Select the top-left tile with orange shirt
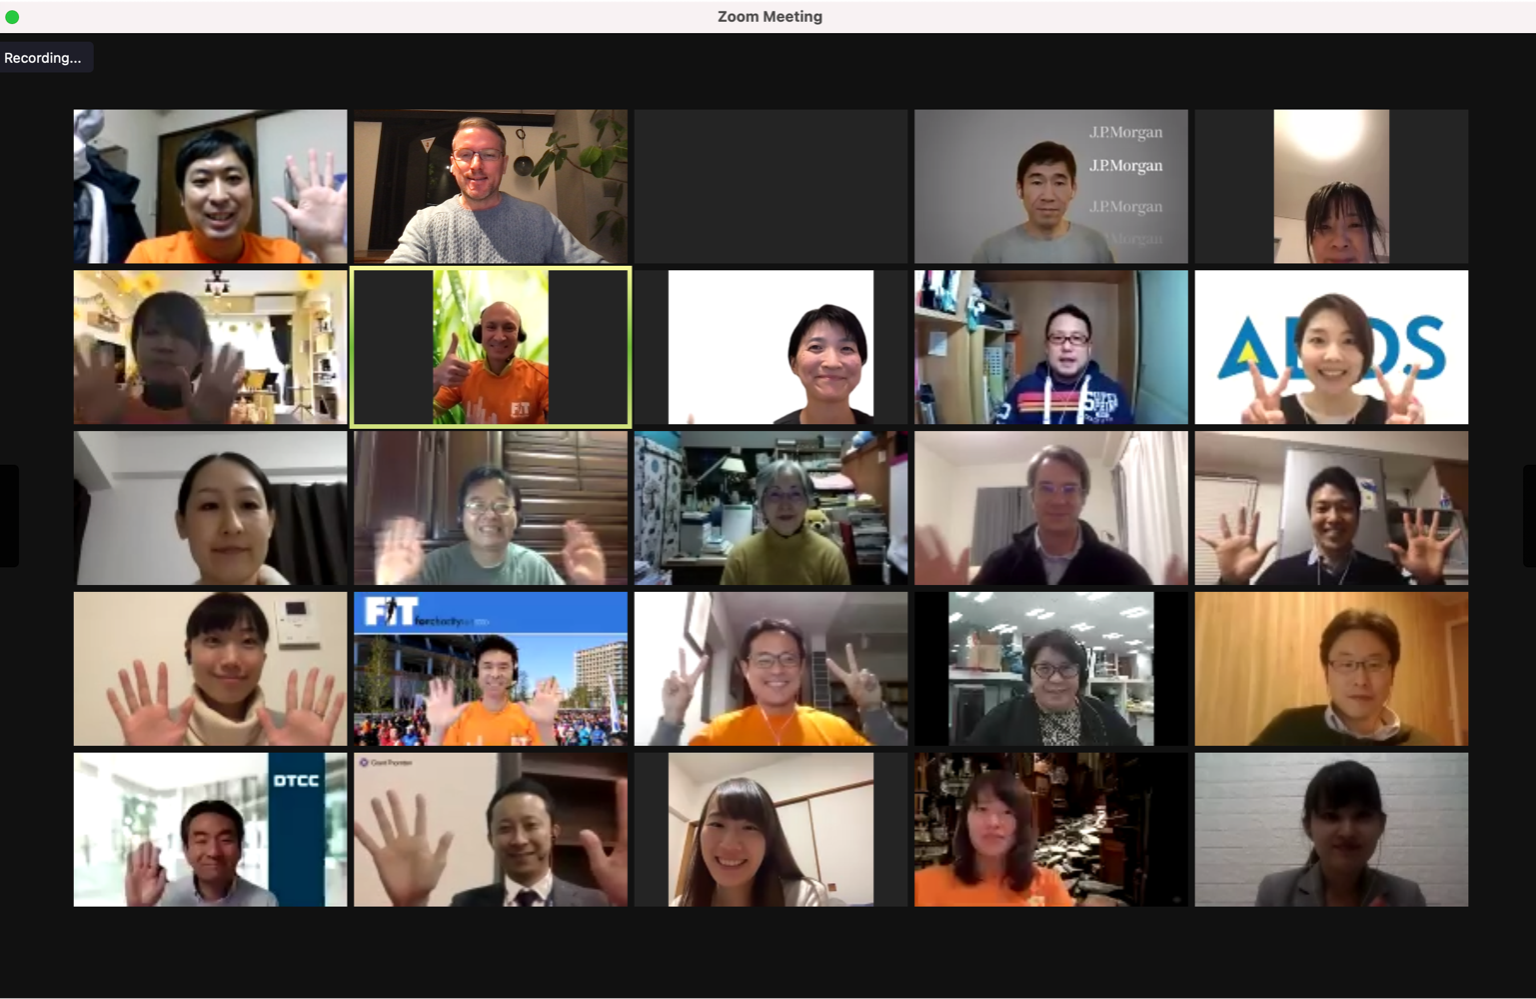 (x=210, y=187)
